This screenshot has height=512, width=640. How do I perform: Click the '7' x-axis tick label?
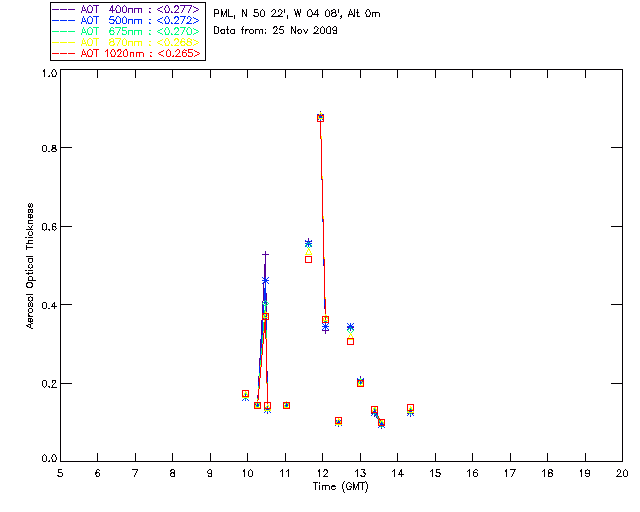pyautogui.click(x=135, y=473)
